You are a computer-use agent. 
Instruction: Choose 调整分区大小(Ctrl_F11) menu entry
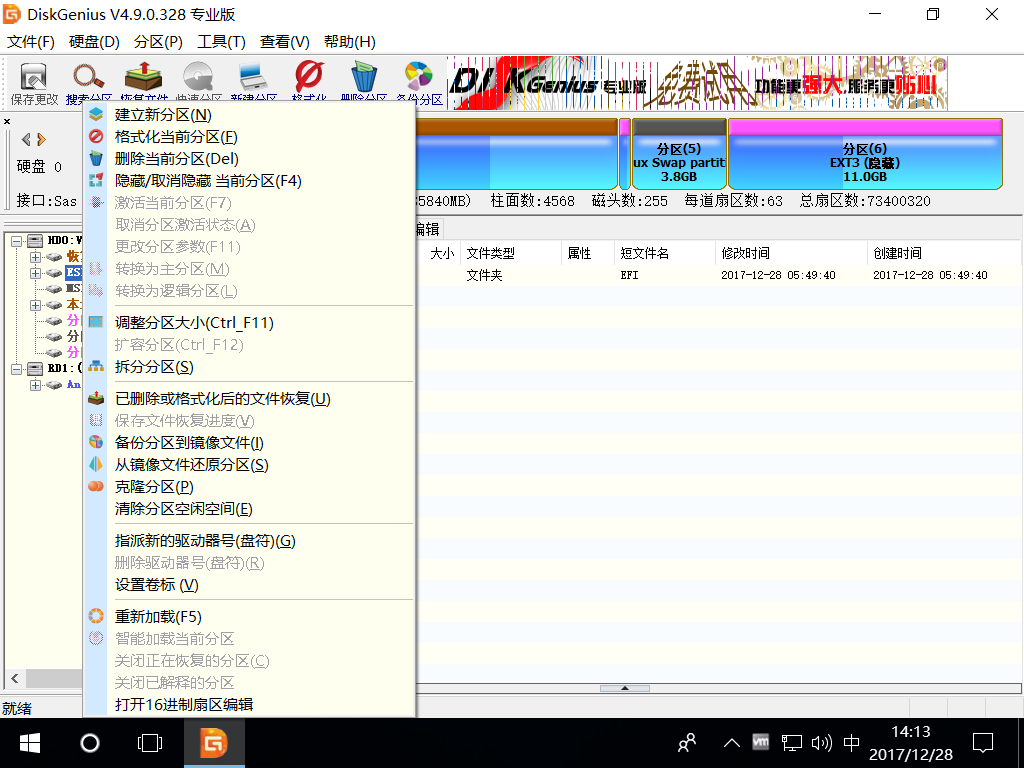click(249, 323)
